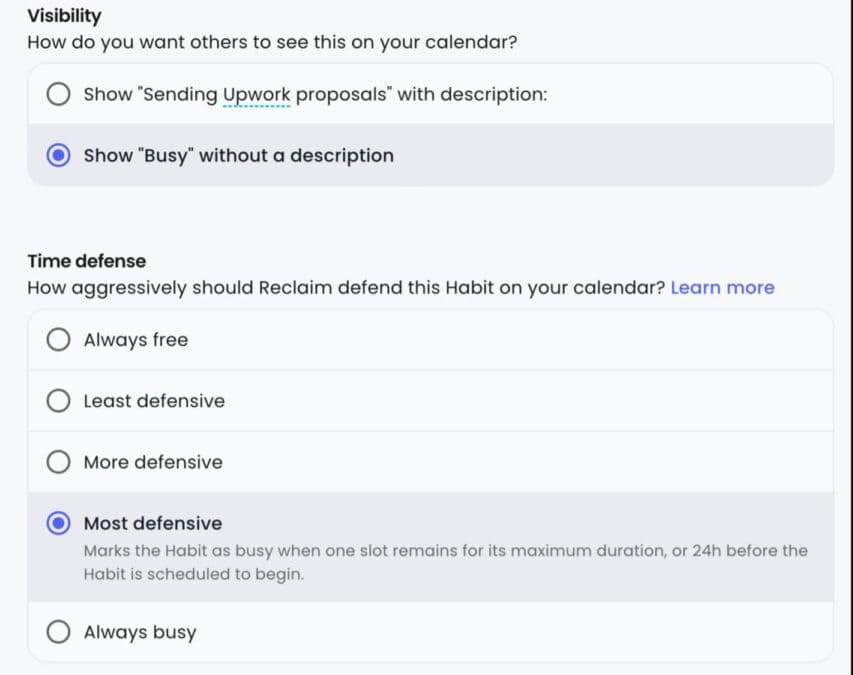Select the 'Always free' time defense option
Screen dimensions: 853x675
[58, 340]
